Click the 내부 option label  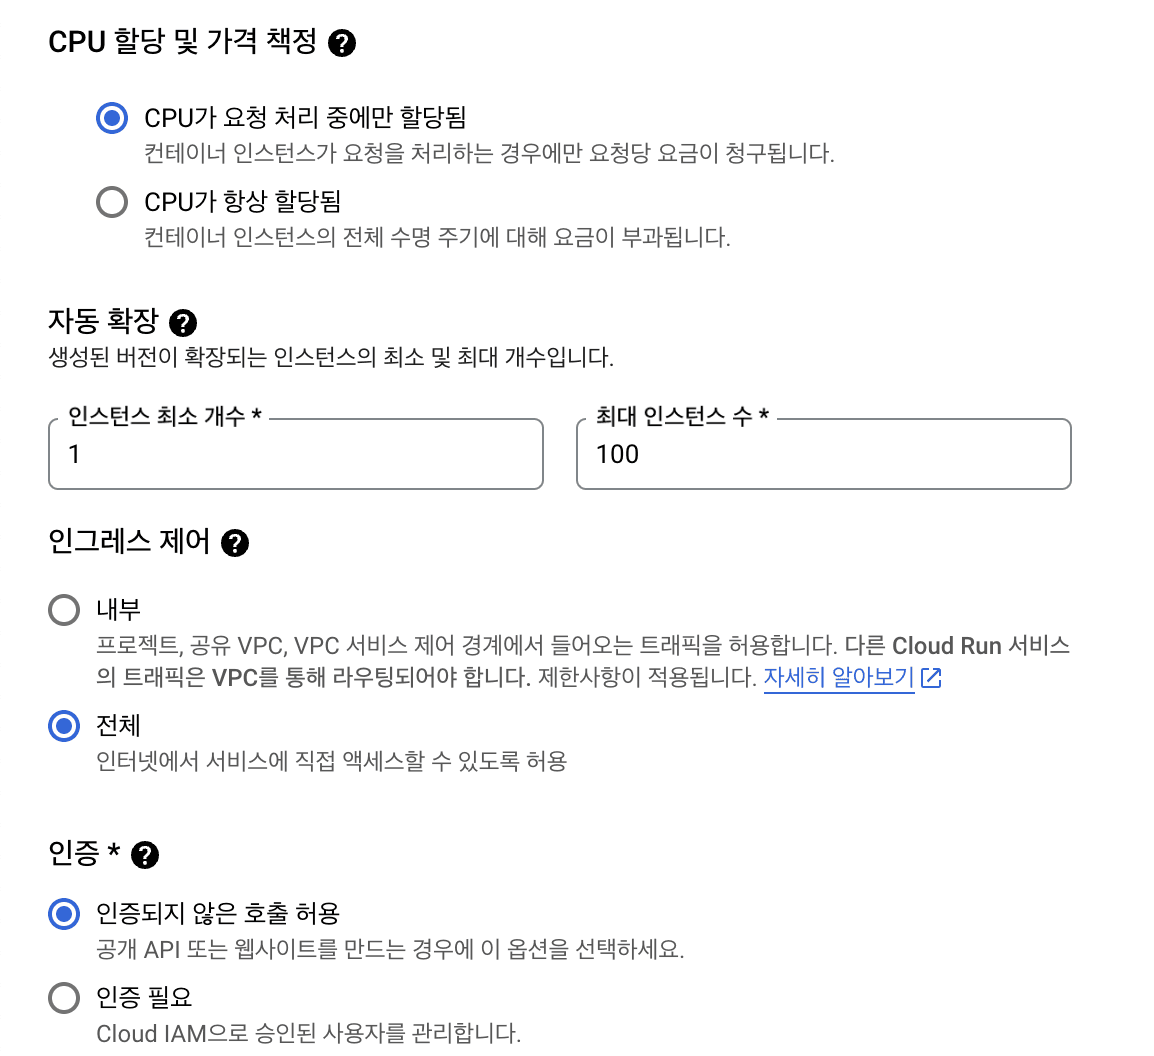(119, 610)
